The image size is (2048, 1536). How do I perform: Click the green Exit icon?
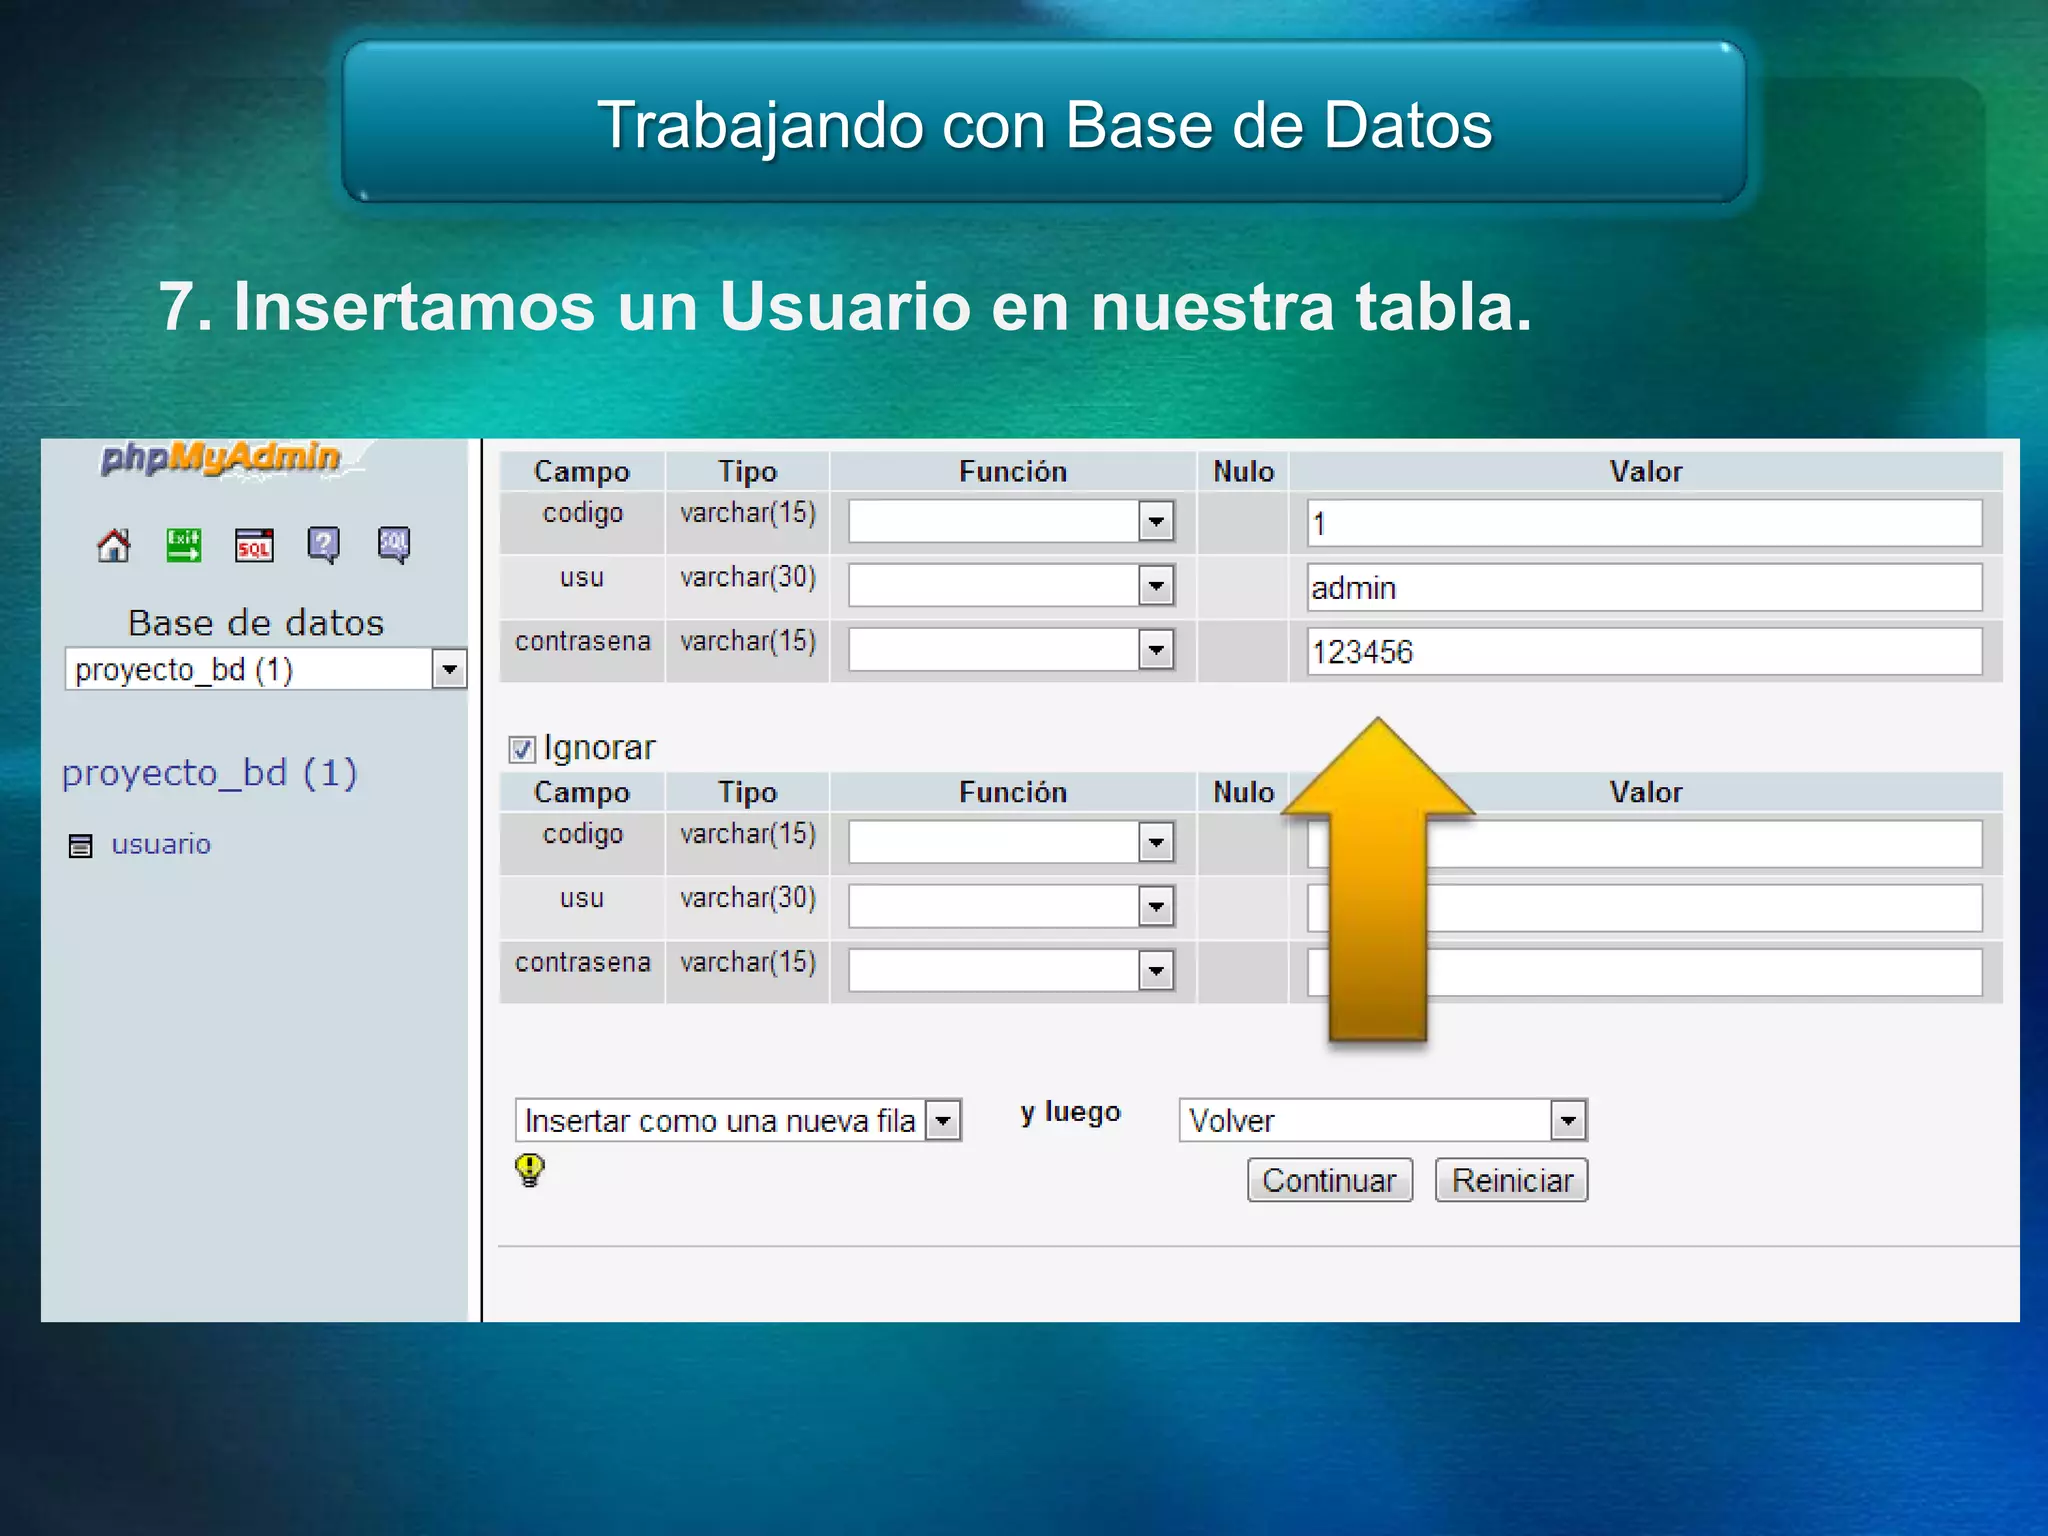pyautogui.click(x=184, y=545)
